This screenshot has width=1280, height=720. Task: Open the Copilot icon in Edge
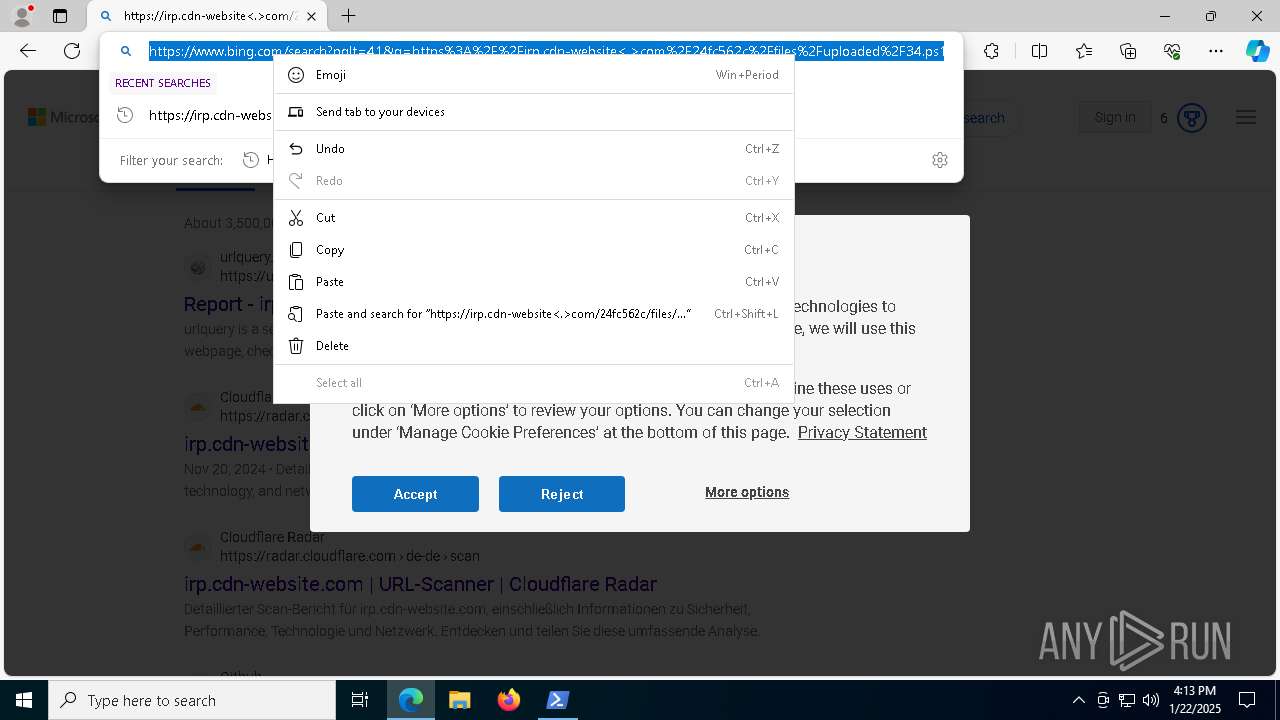click(1257, 51)
